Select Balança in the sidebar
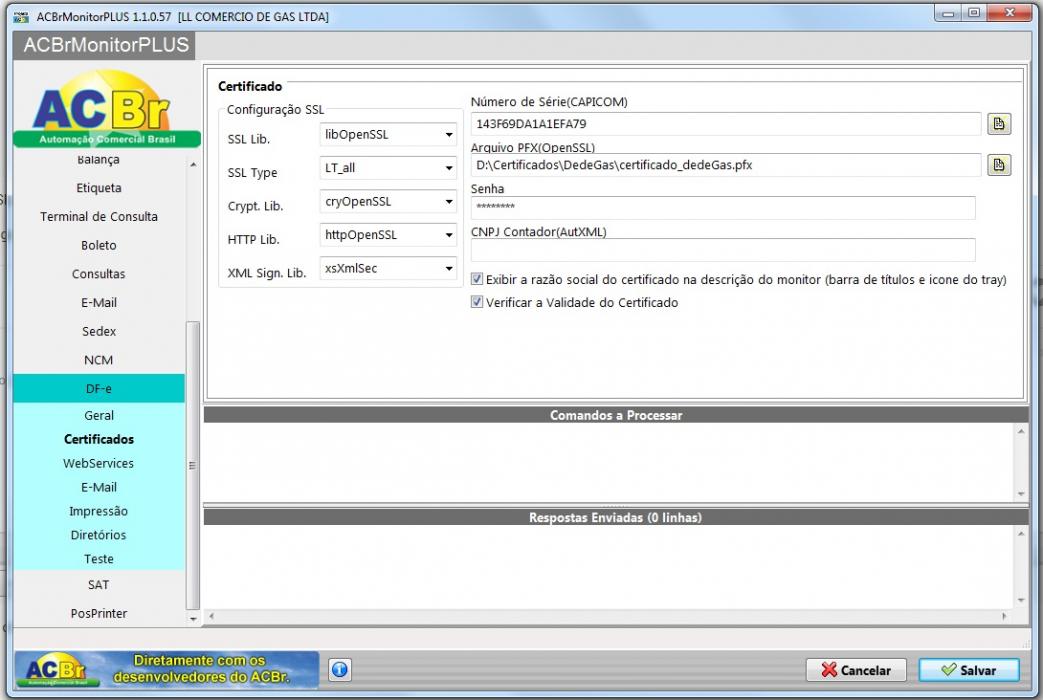 point(98,160)
